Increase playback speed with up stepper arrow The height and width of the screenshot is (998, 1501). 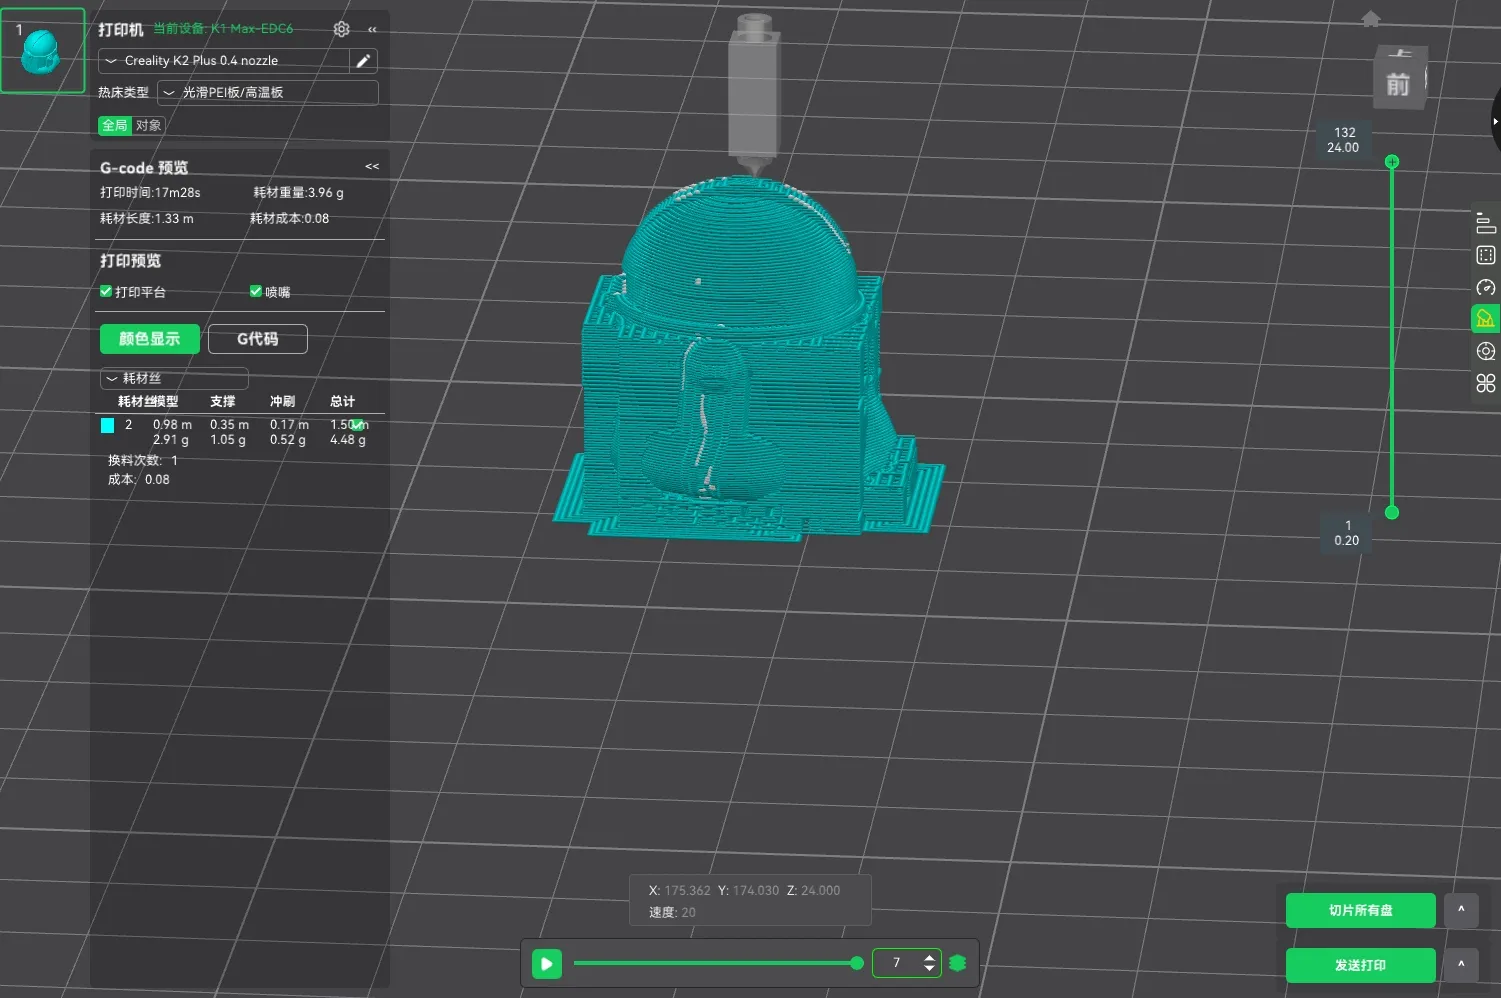[930, 957]
